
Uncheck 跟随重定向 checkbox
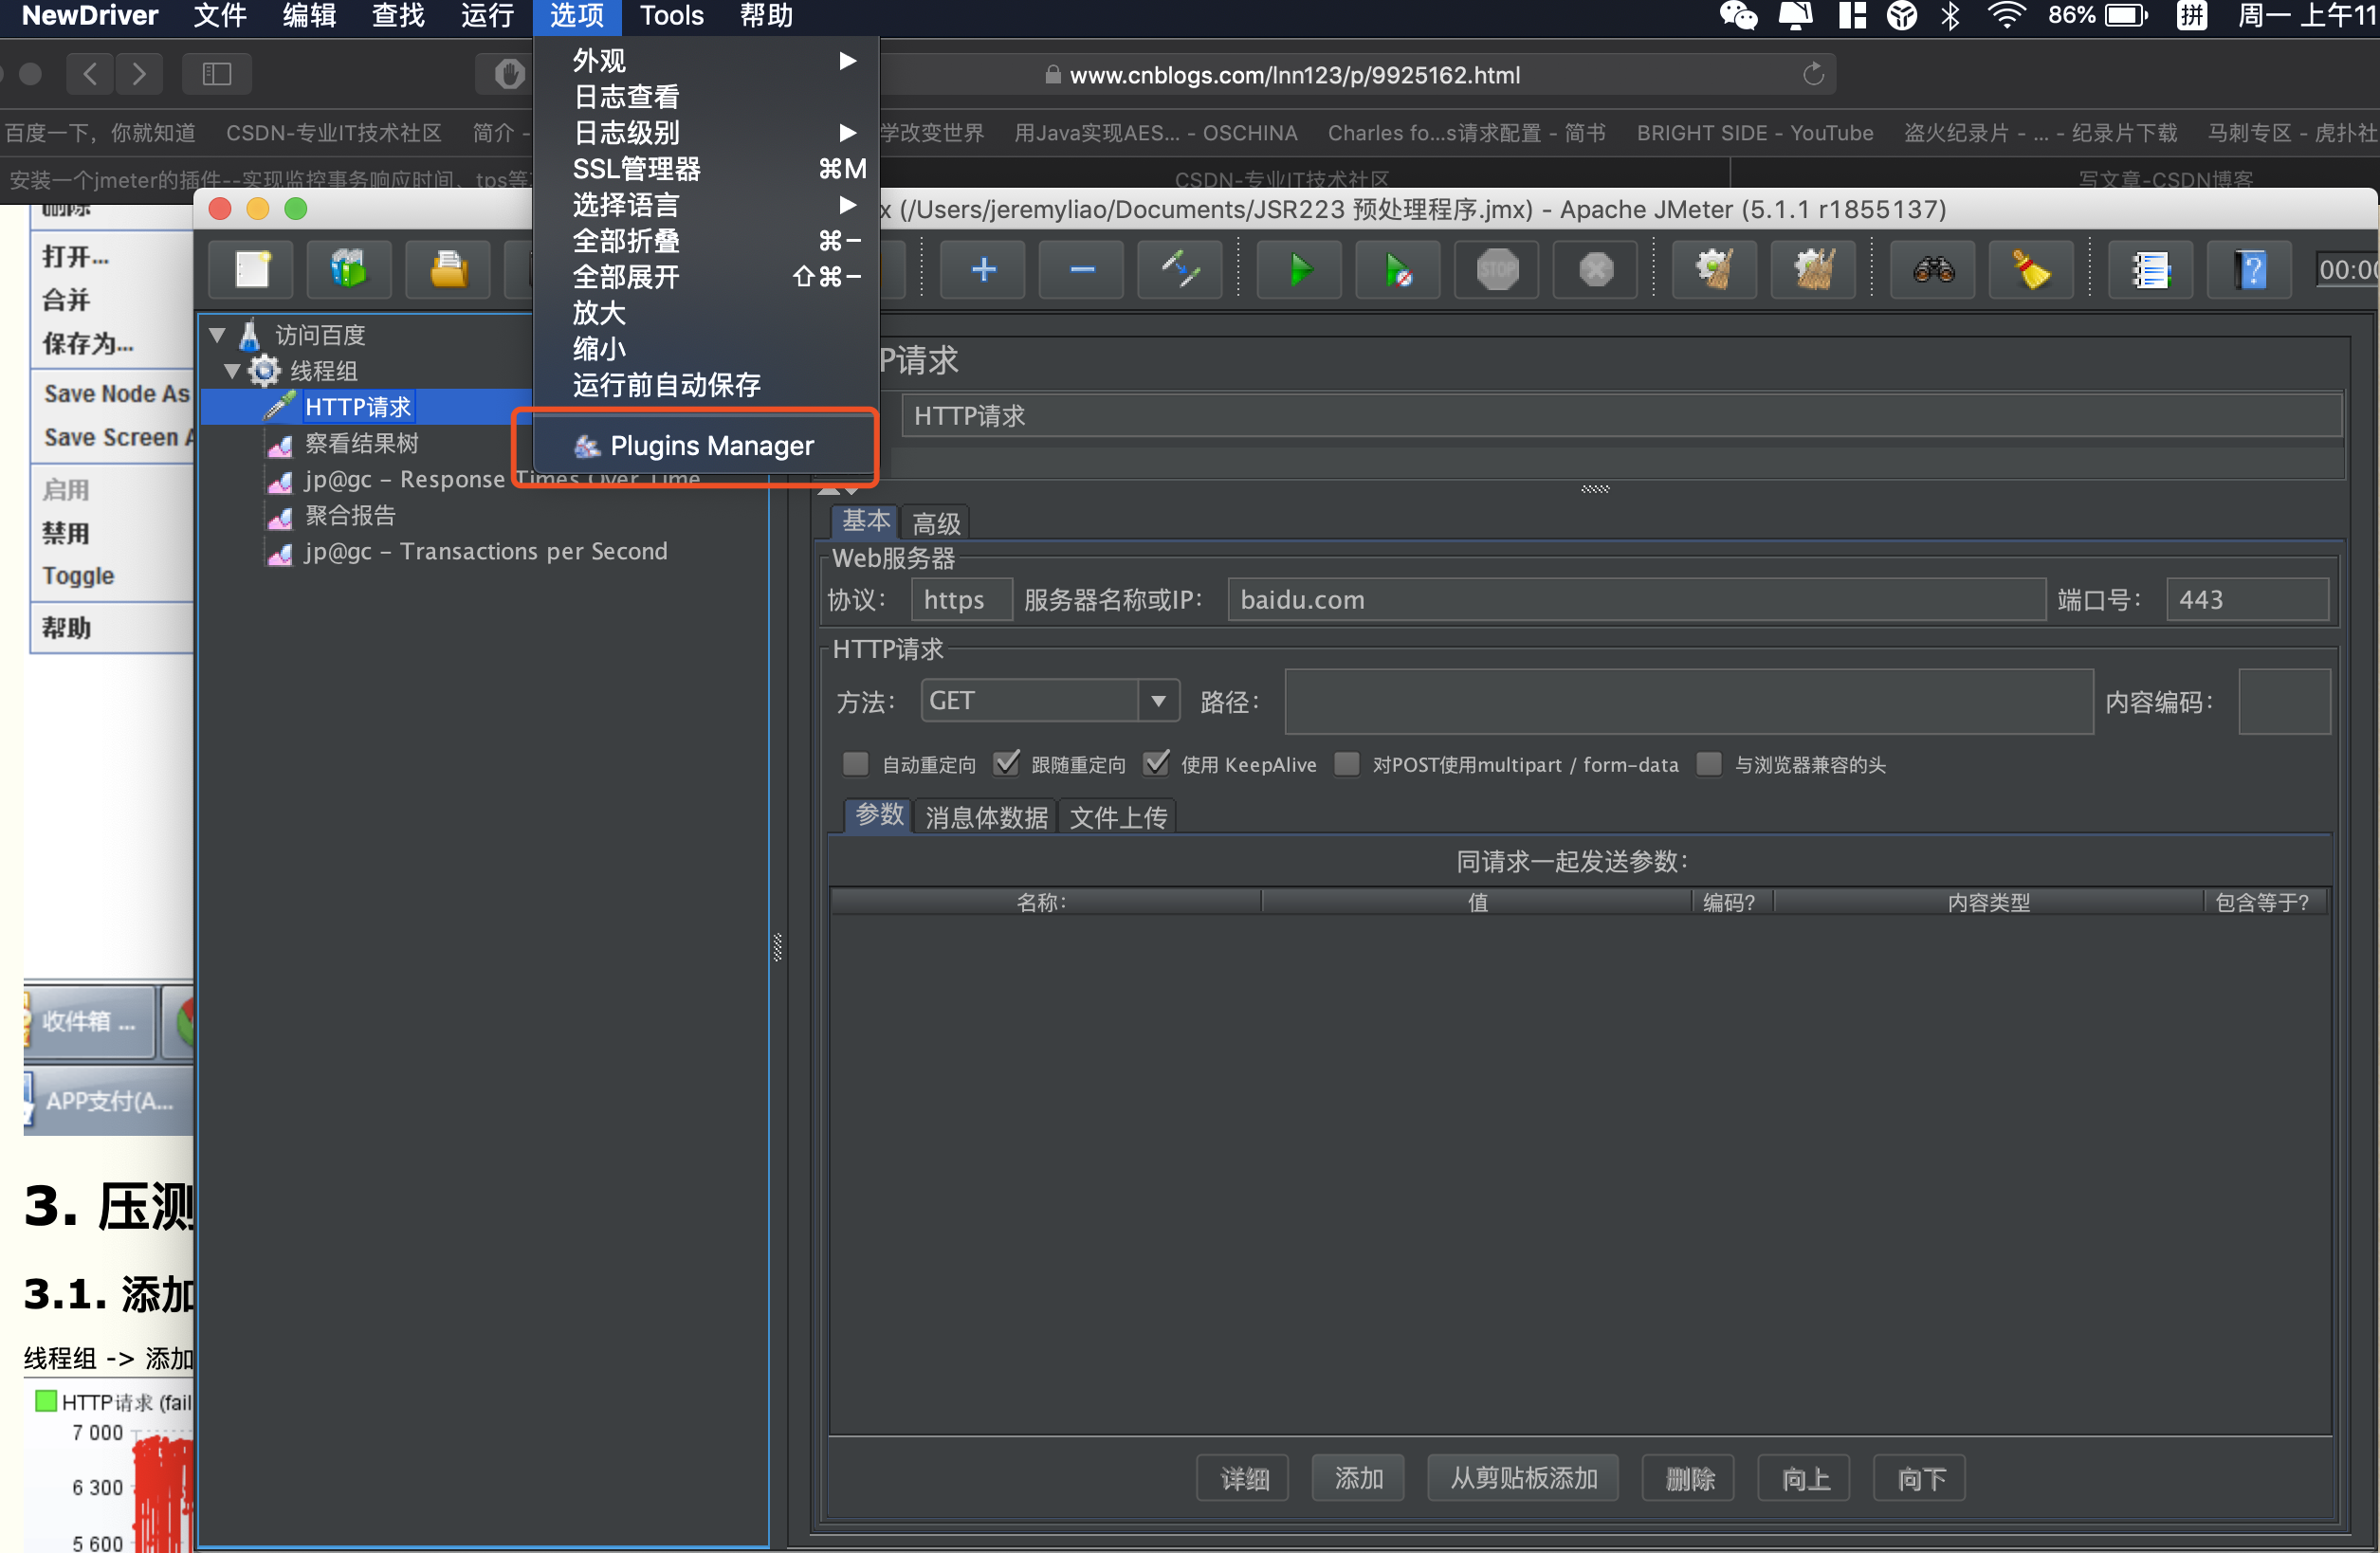(x=1007, y=763)
